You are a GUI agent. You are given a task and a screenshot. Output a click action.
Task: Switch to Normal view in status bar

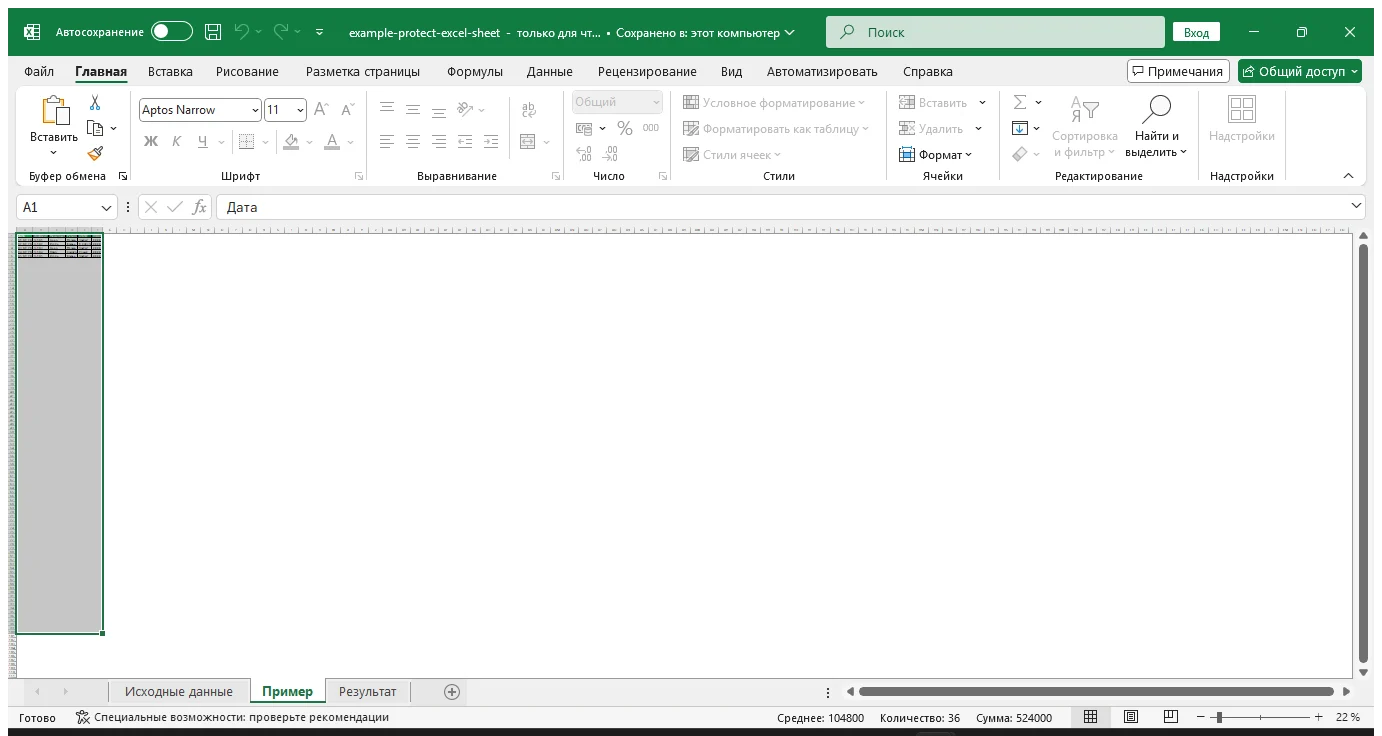1091,717
